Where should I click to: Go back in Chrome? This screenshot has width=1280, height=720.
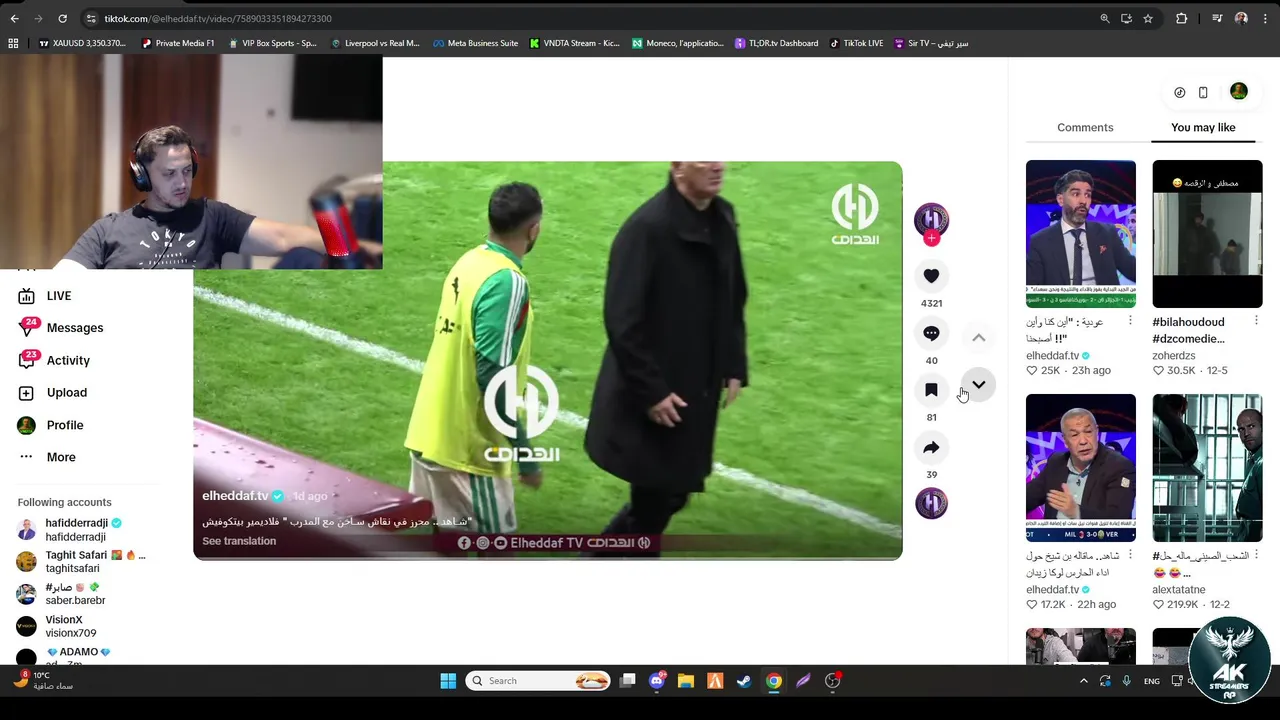click(x=14, y=18)
